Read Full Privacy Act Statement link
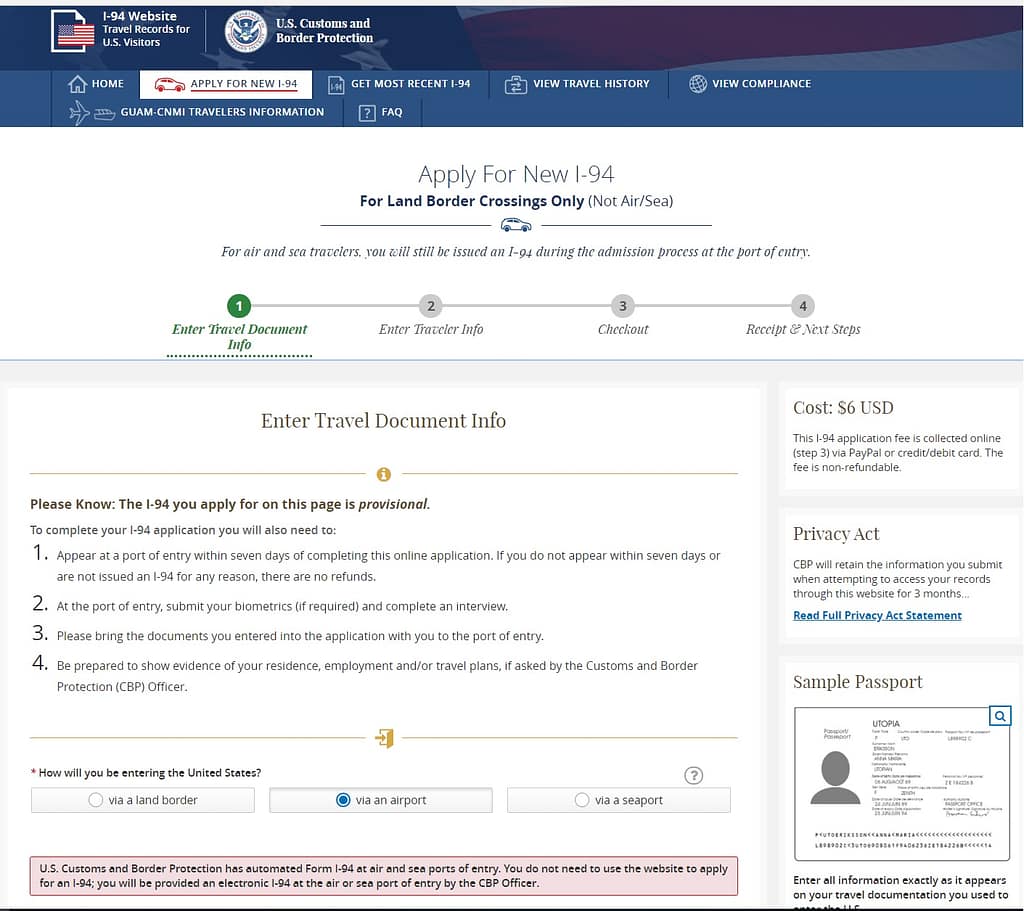Viewport: 1024px width, 911px height. pyautogui.click(x=877, y=615)
